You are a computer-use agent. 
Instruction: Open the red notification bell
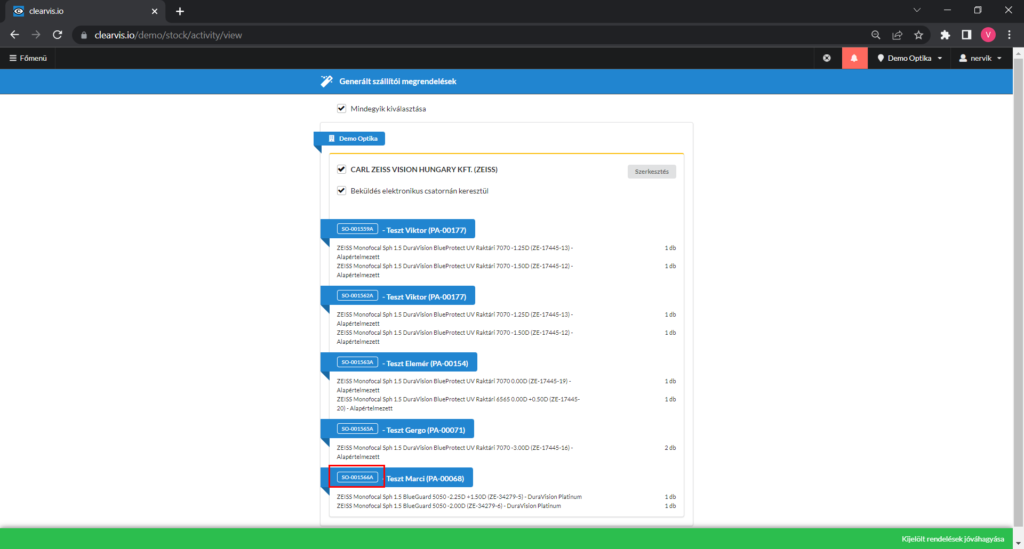tap(854, 58)
